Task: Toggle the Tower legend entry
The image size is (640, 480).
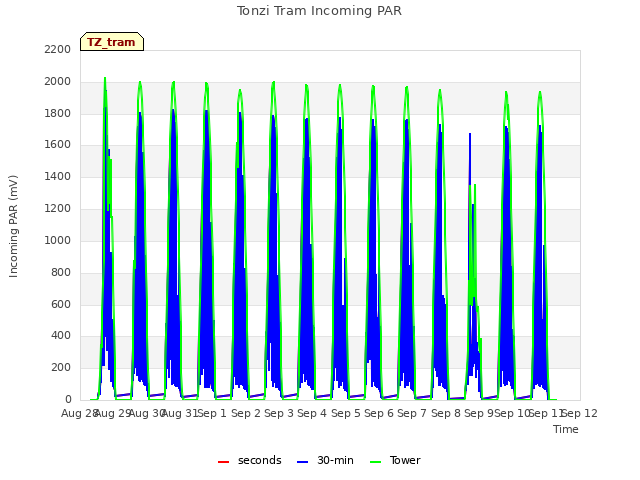Action: coord(395,460)
